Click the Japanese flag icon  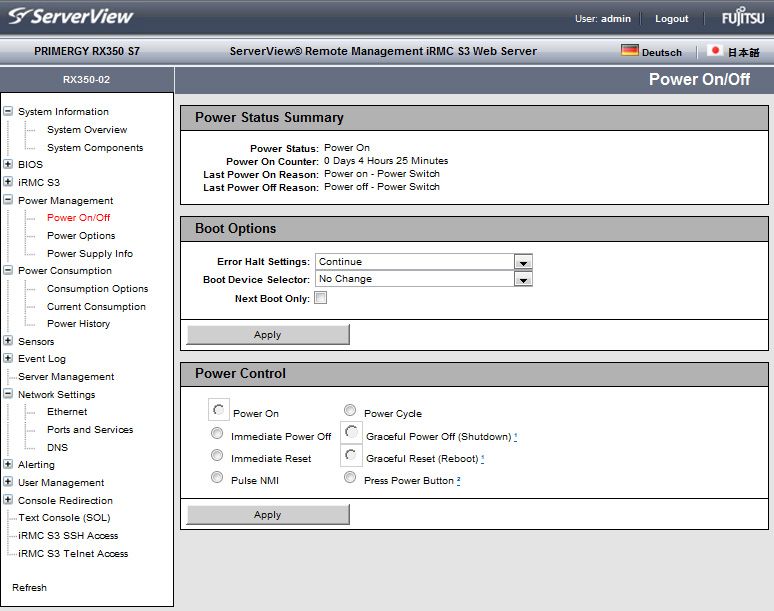[x=715, y=50]
